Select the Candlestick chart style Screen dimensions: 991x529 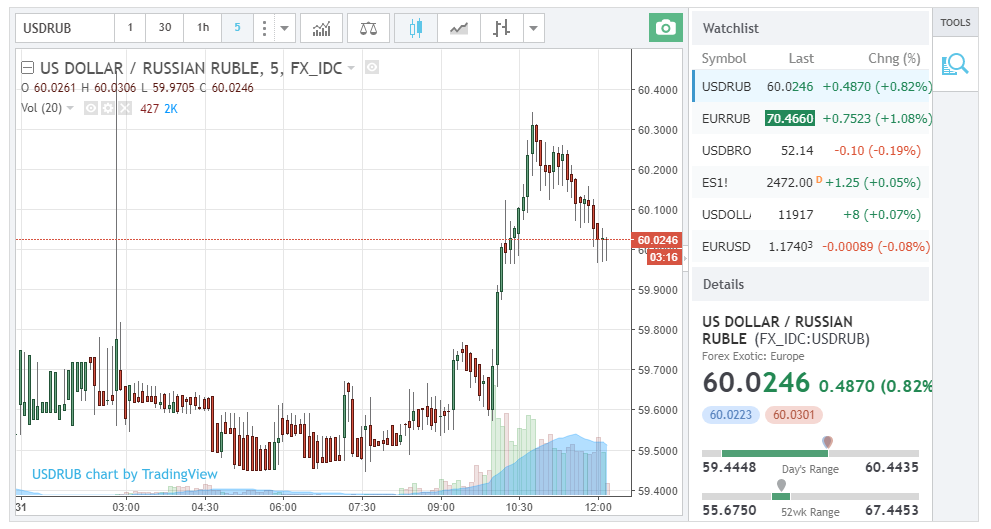[415, 28]
